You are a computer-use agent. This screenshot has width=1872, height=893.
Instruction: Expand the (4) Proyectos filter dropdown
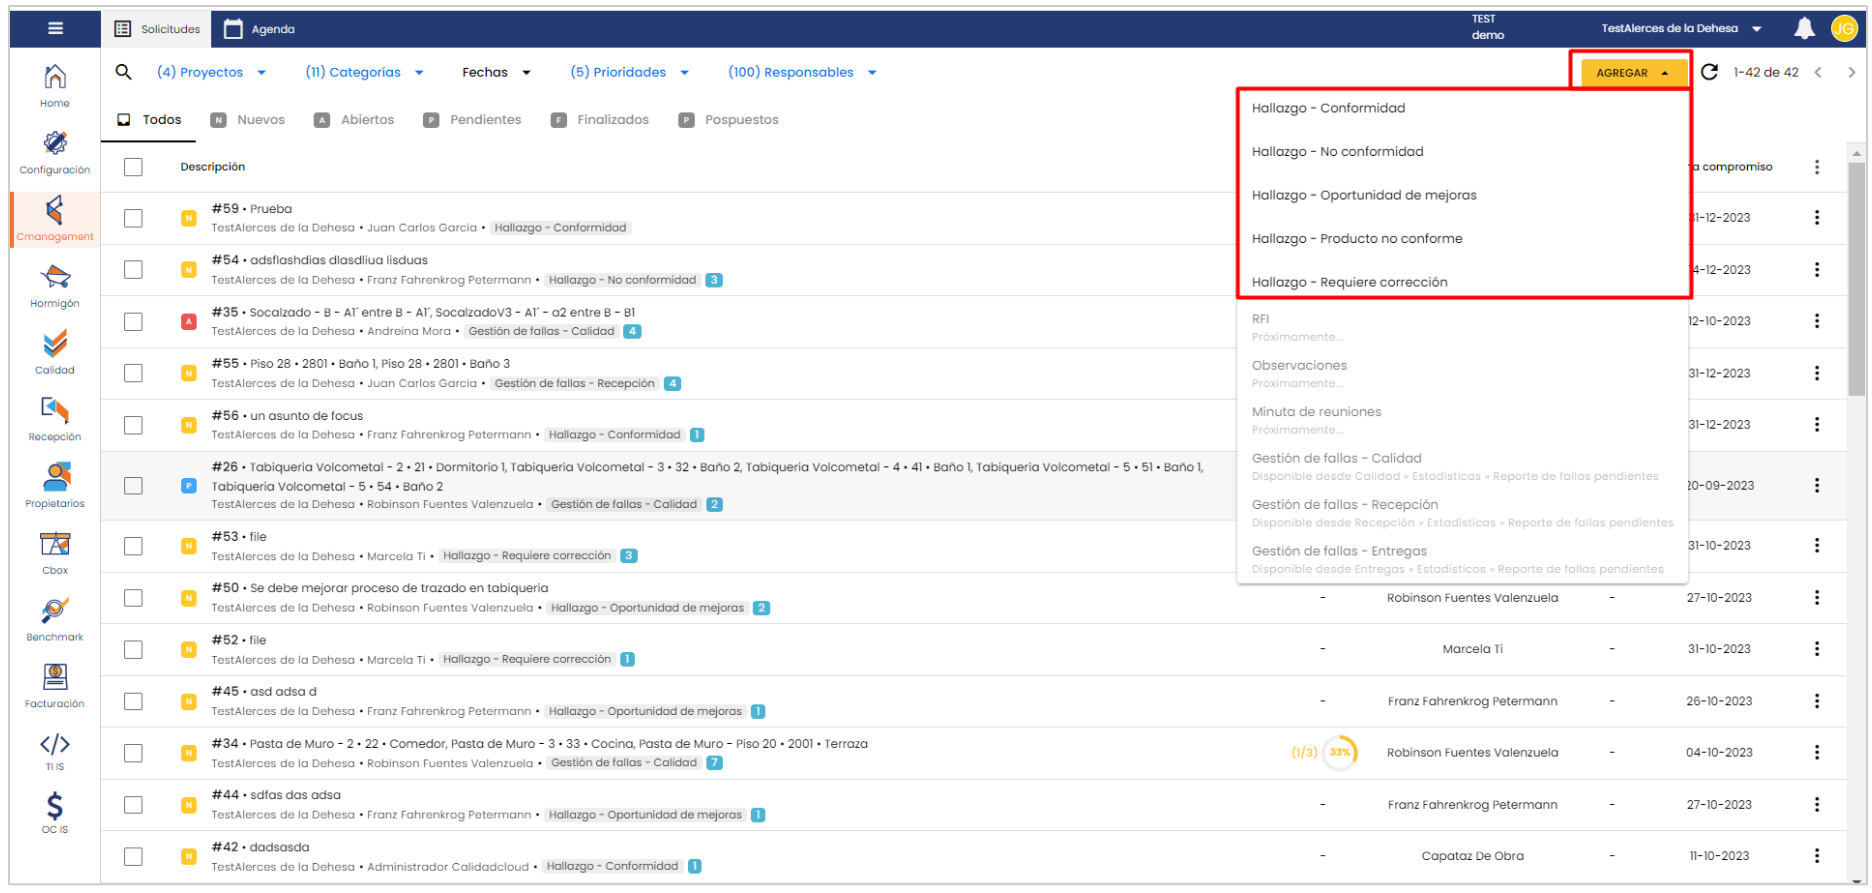coord(211,72)
